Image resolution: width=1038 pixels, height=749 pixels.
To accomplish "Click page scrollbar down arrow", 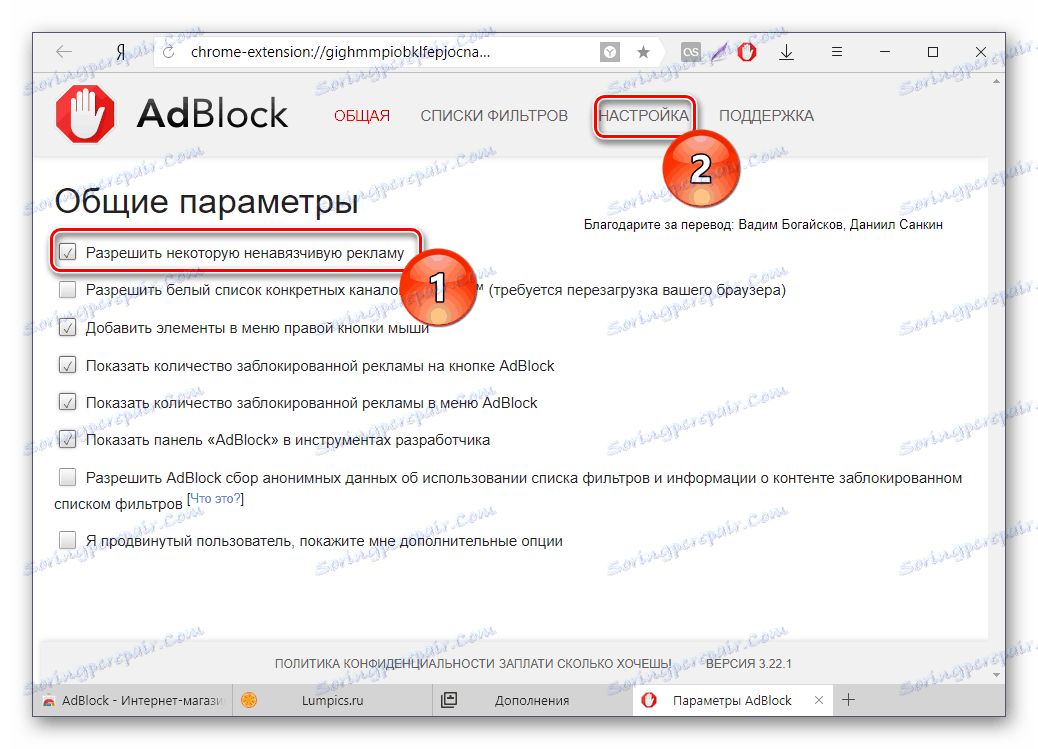I will [996, 675].
